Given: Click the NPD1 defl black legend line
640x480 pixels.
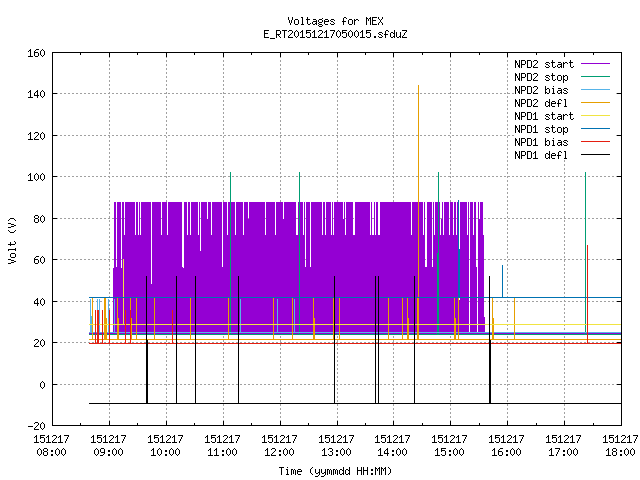Looking at the screenshot, I should [595, 155].
